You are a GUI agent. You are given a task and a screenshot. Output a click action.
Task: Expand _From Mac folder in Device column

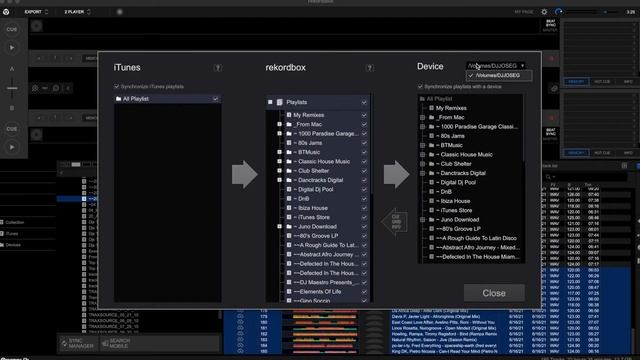(x=422, y=117)
